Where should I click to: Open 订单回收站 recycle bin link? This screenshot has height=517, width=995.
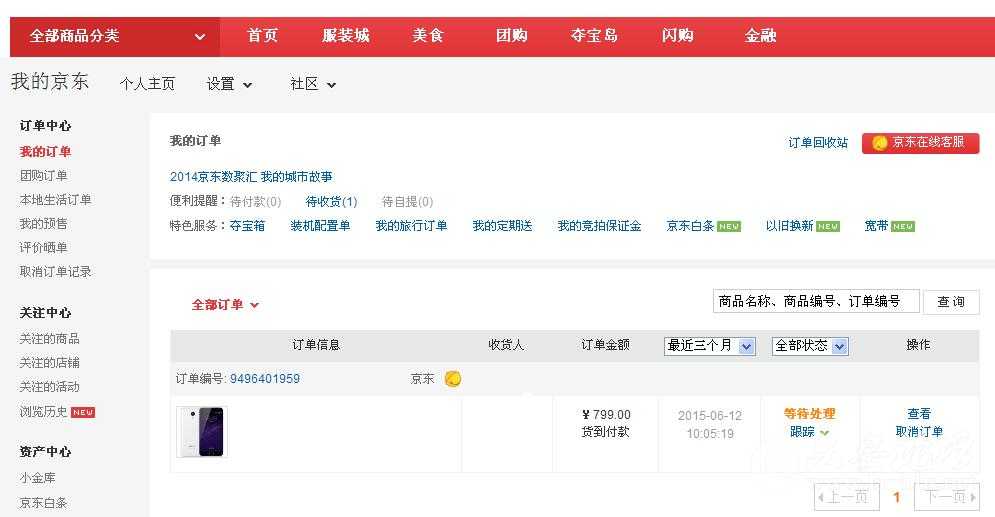click(x=818, y=143)
